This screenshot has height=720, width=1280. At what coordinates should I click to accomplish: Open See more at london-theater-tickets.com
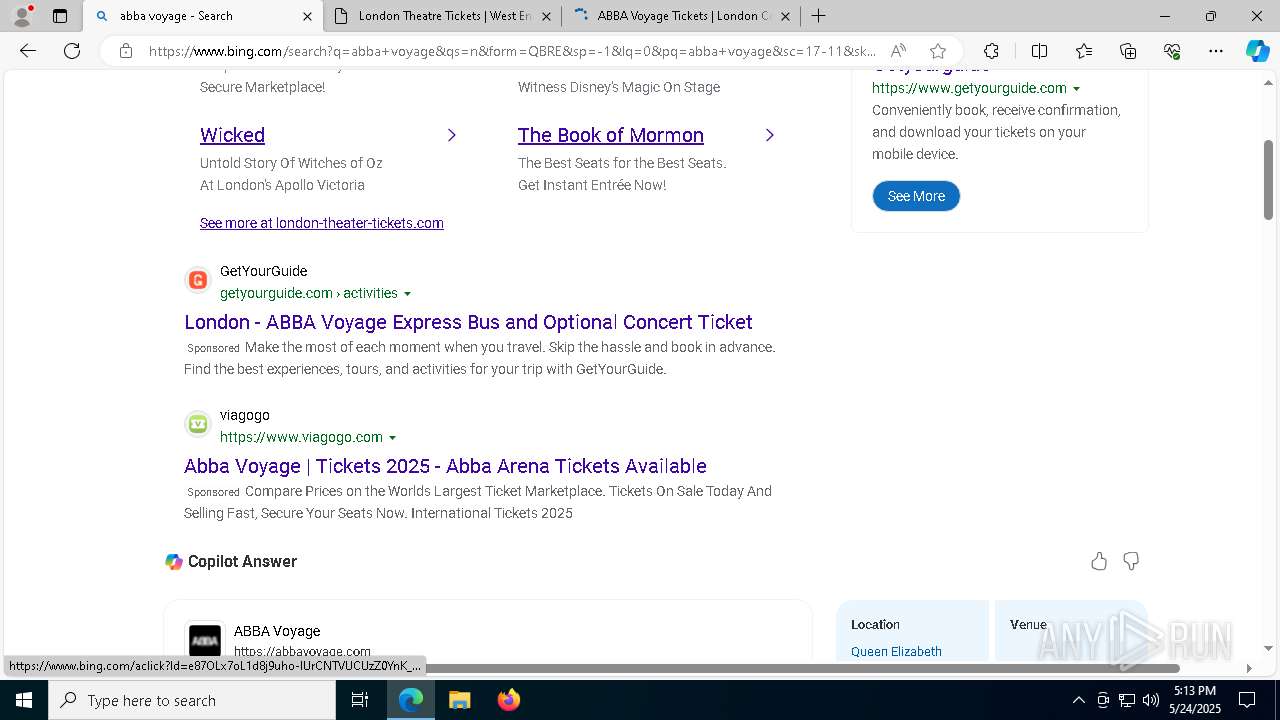point(322,223)
